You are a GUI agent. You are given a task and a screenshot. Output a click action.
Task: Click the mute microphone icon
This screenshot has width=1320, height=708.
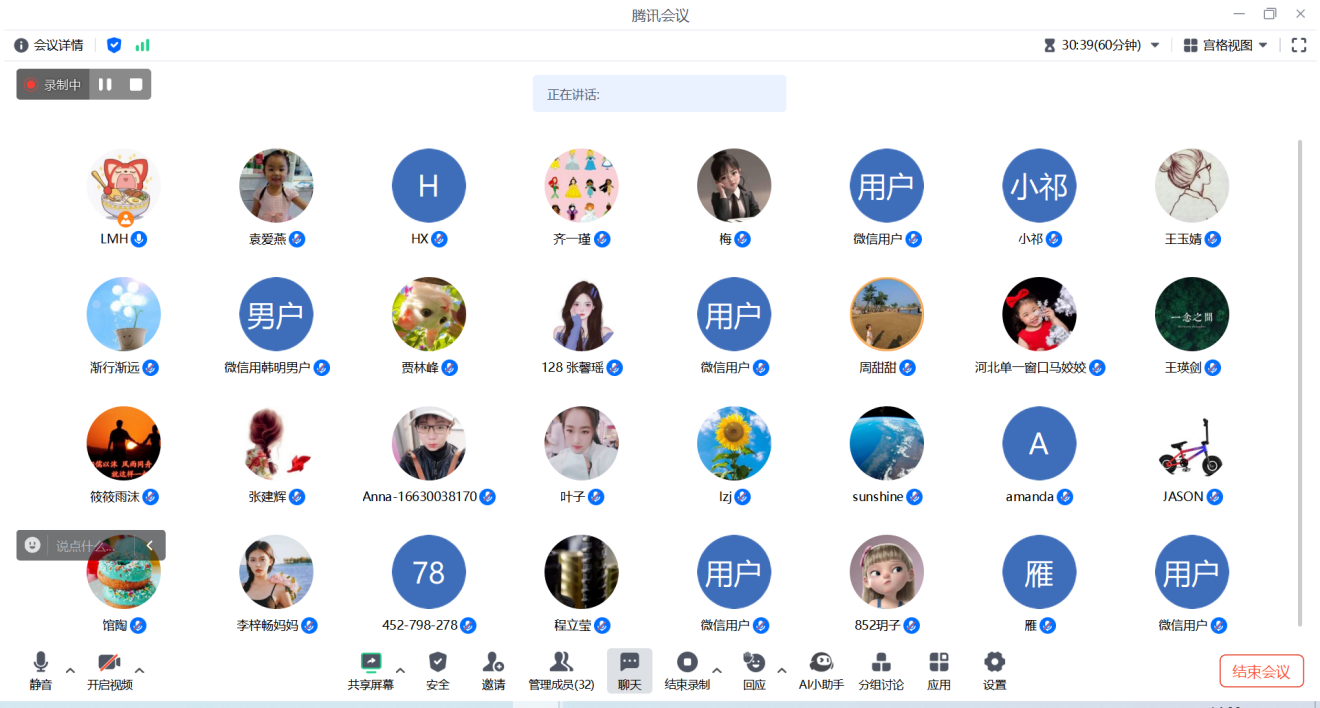[x=40, y=662]
